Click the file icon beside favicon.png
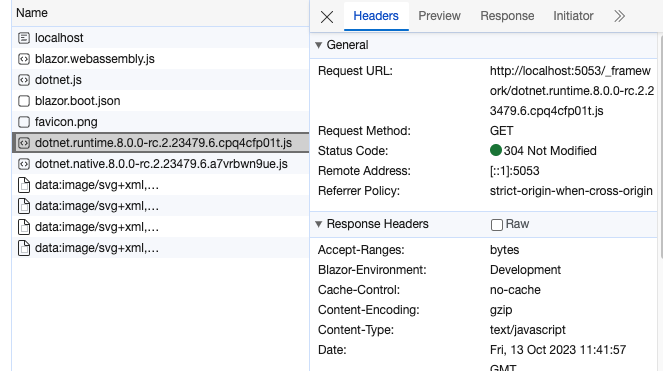663x371 pixels. (x=24, y=122)
